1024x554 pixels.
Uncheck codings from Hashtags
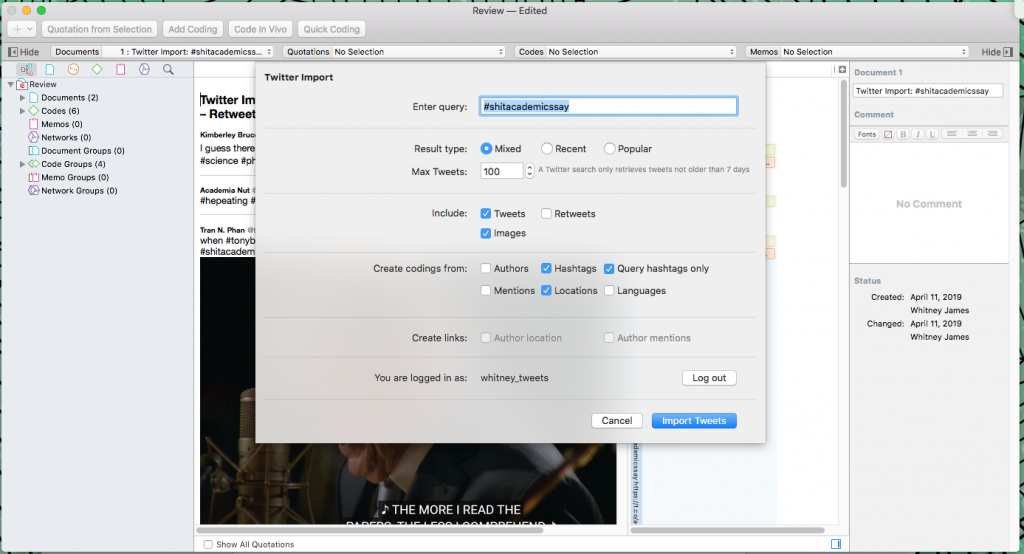point(546,269)
